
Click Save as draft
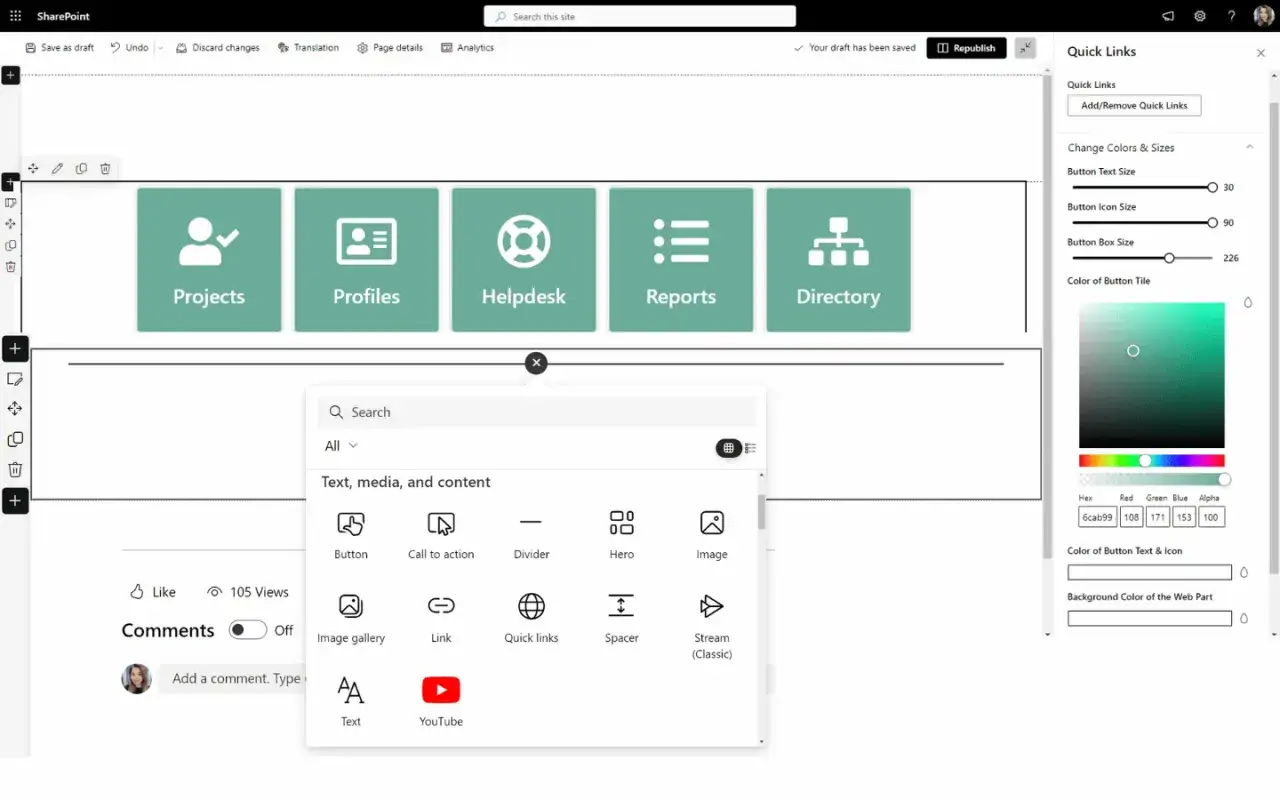tap(59, 48)
